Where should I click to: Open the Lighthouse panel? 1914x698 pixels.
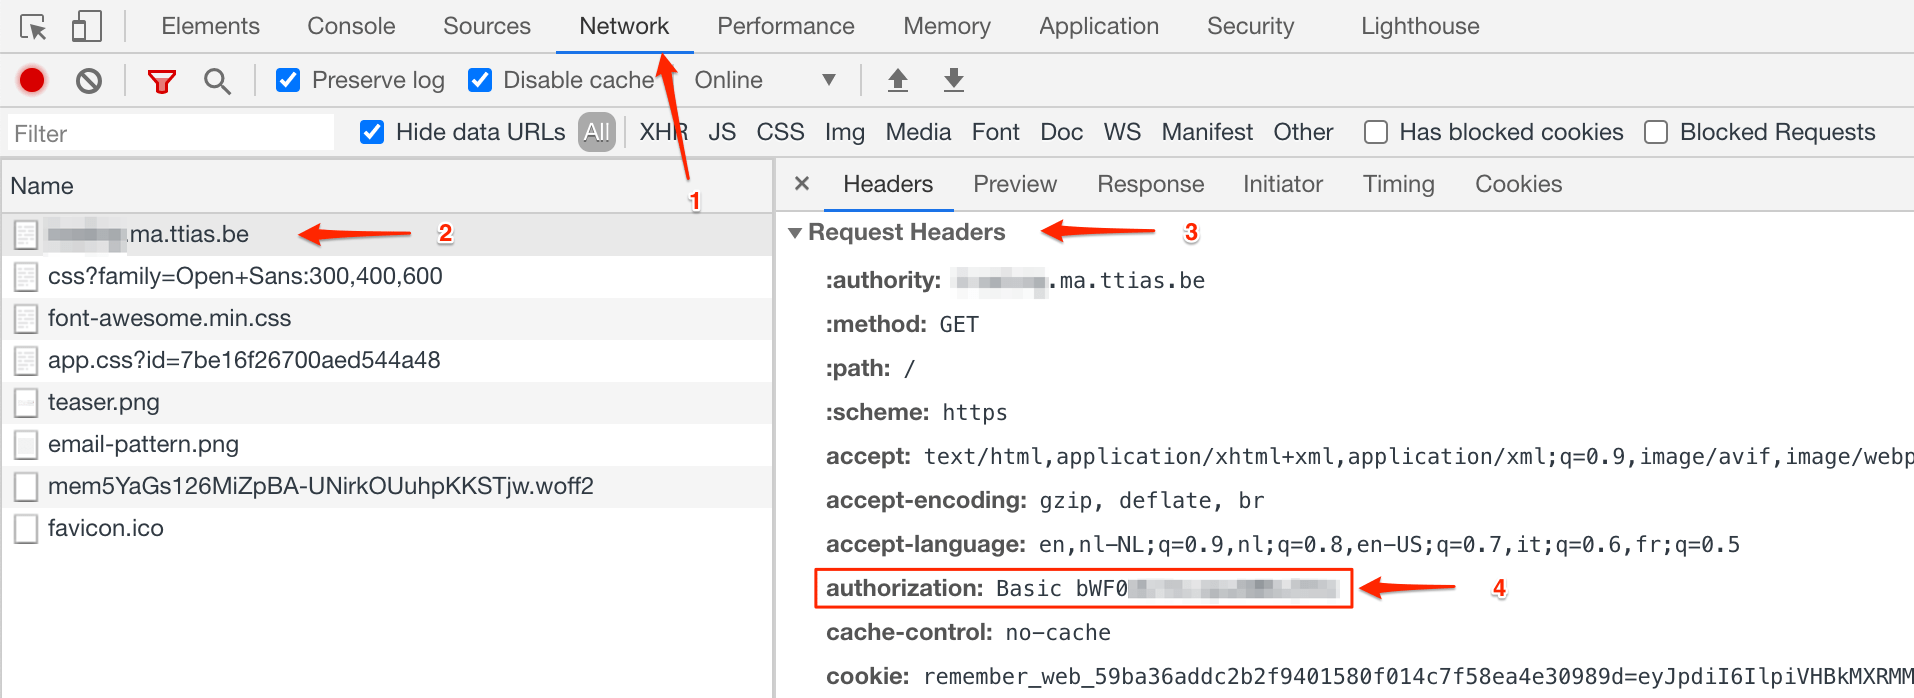(x=1420, y=26)
